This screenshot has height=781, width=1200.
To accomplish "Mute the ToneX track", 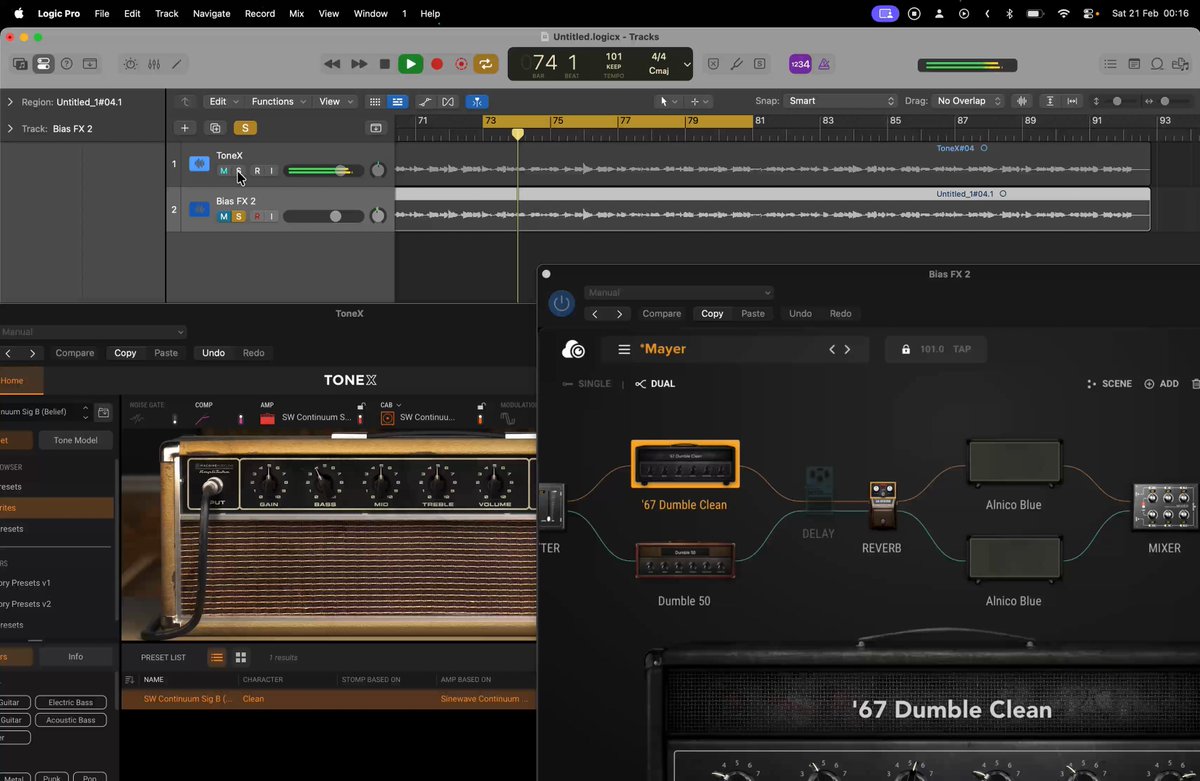I will [x=224, y=171].
